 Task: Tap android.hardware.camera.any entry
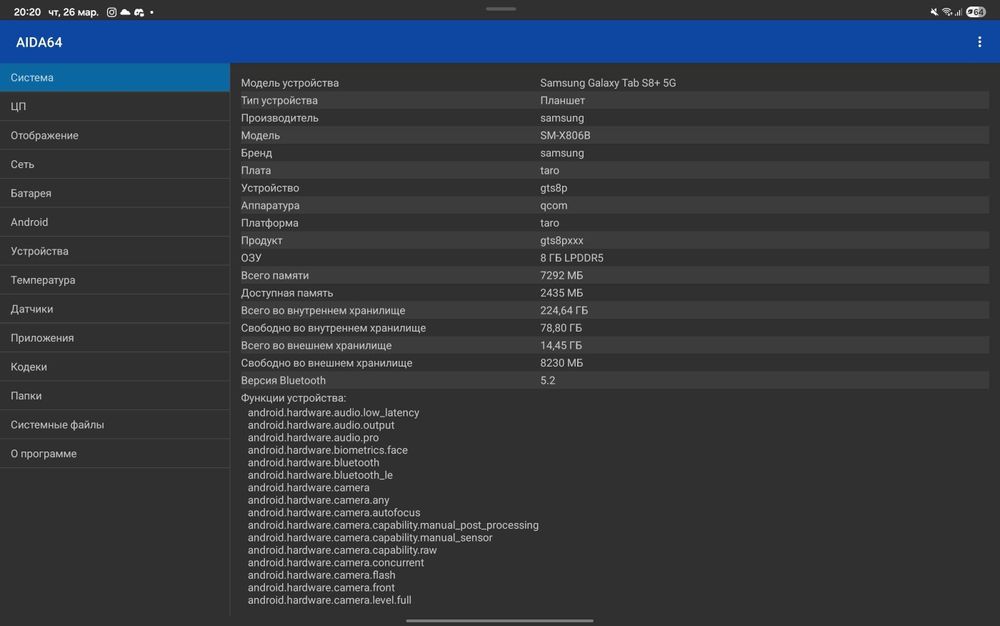318,500
